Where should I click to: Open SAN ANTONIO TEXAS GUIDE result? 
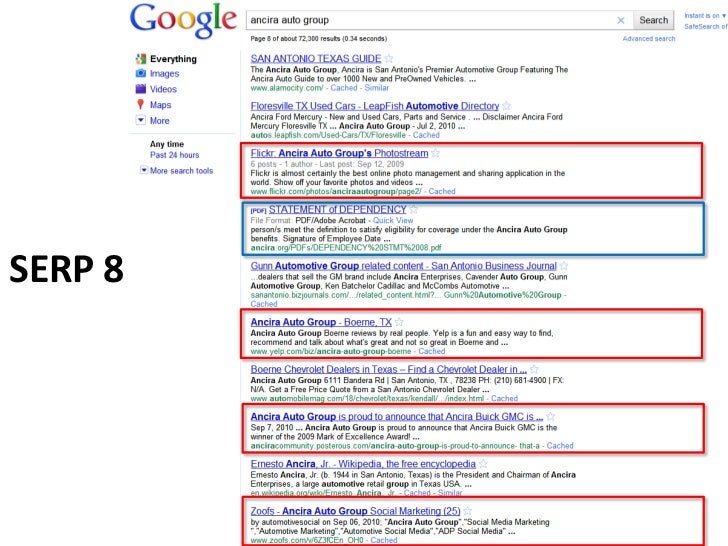(x=316, y=58)
